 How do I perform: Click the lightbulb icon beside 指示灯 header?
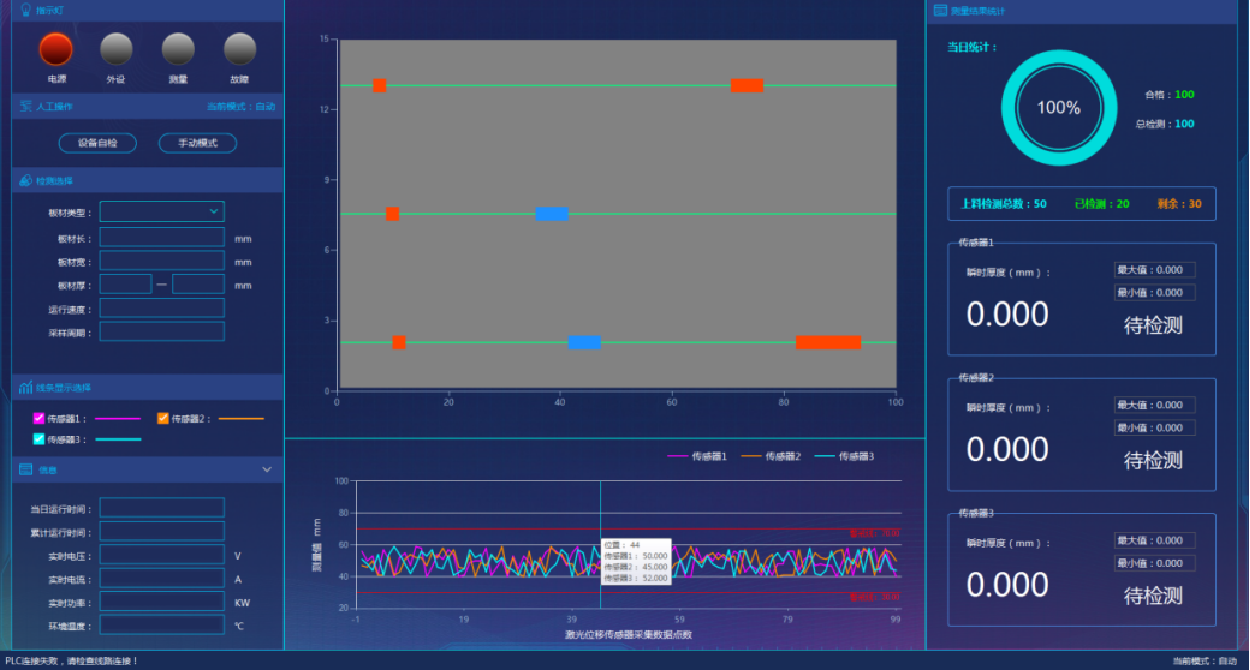pos(26,10)
